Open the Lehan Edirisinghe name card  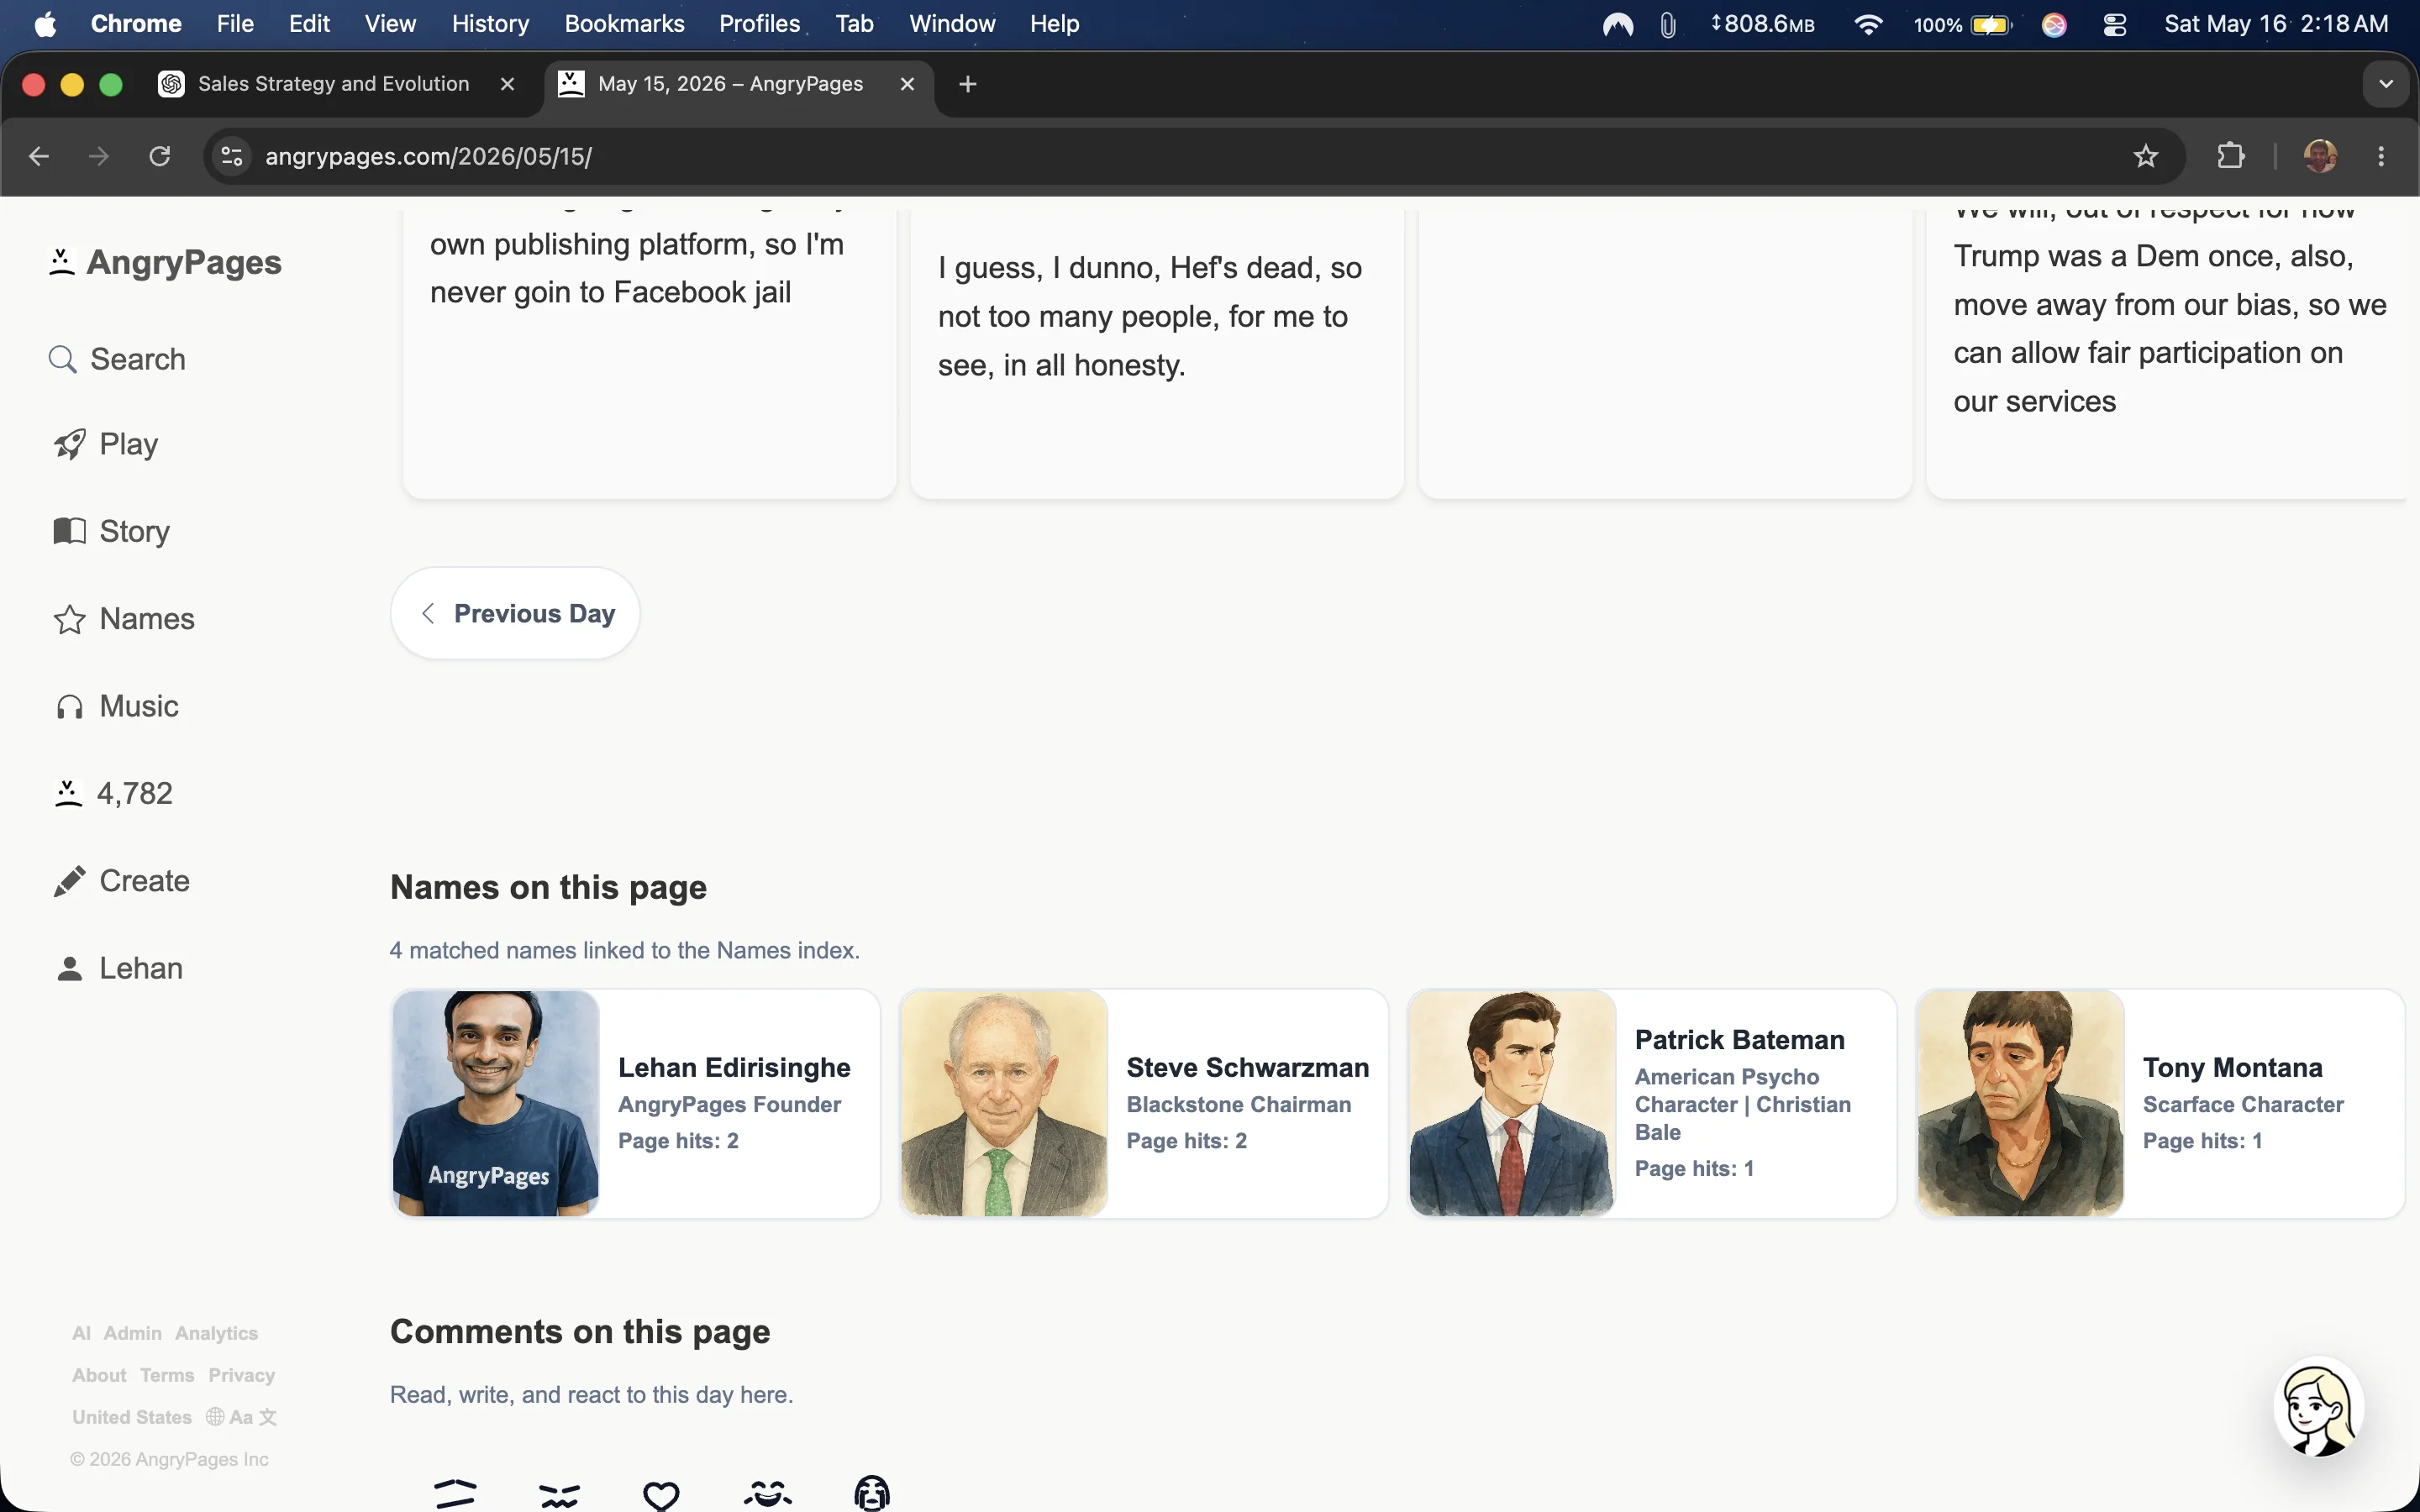point(636,1103)
